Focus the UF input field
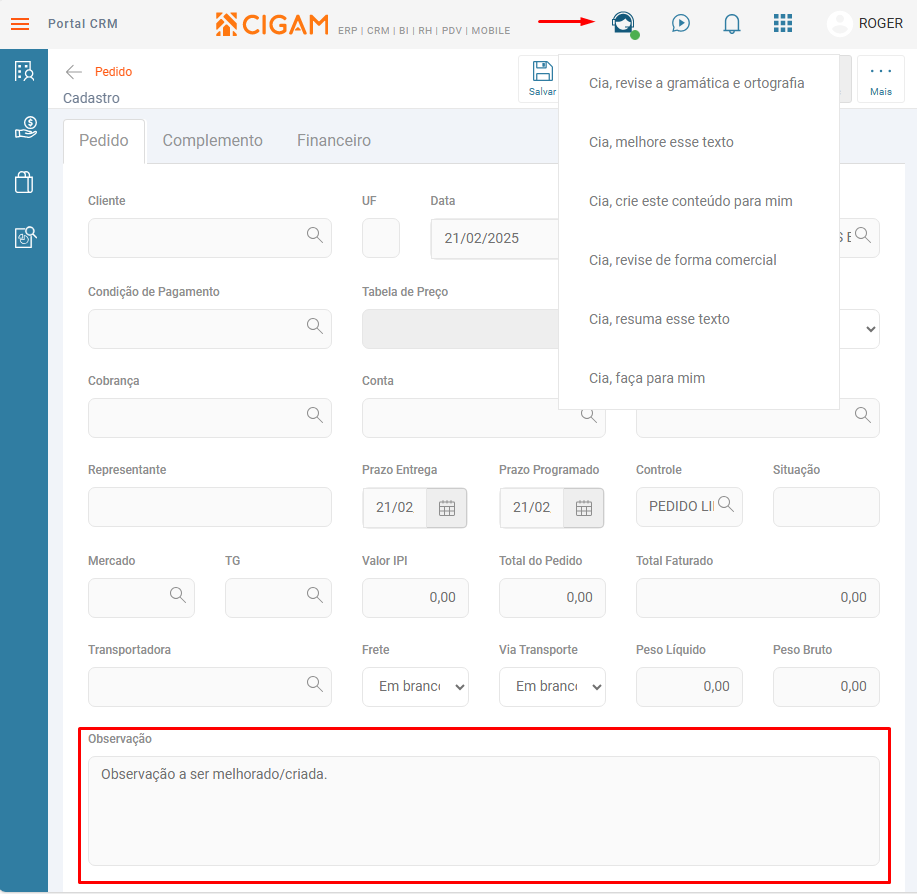The image size is (917, 894). (381, 238)
